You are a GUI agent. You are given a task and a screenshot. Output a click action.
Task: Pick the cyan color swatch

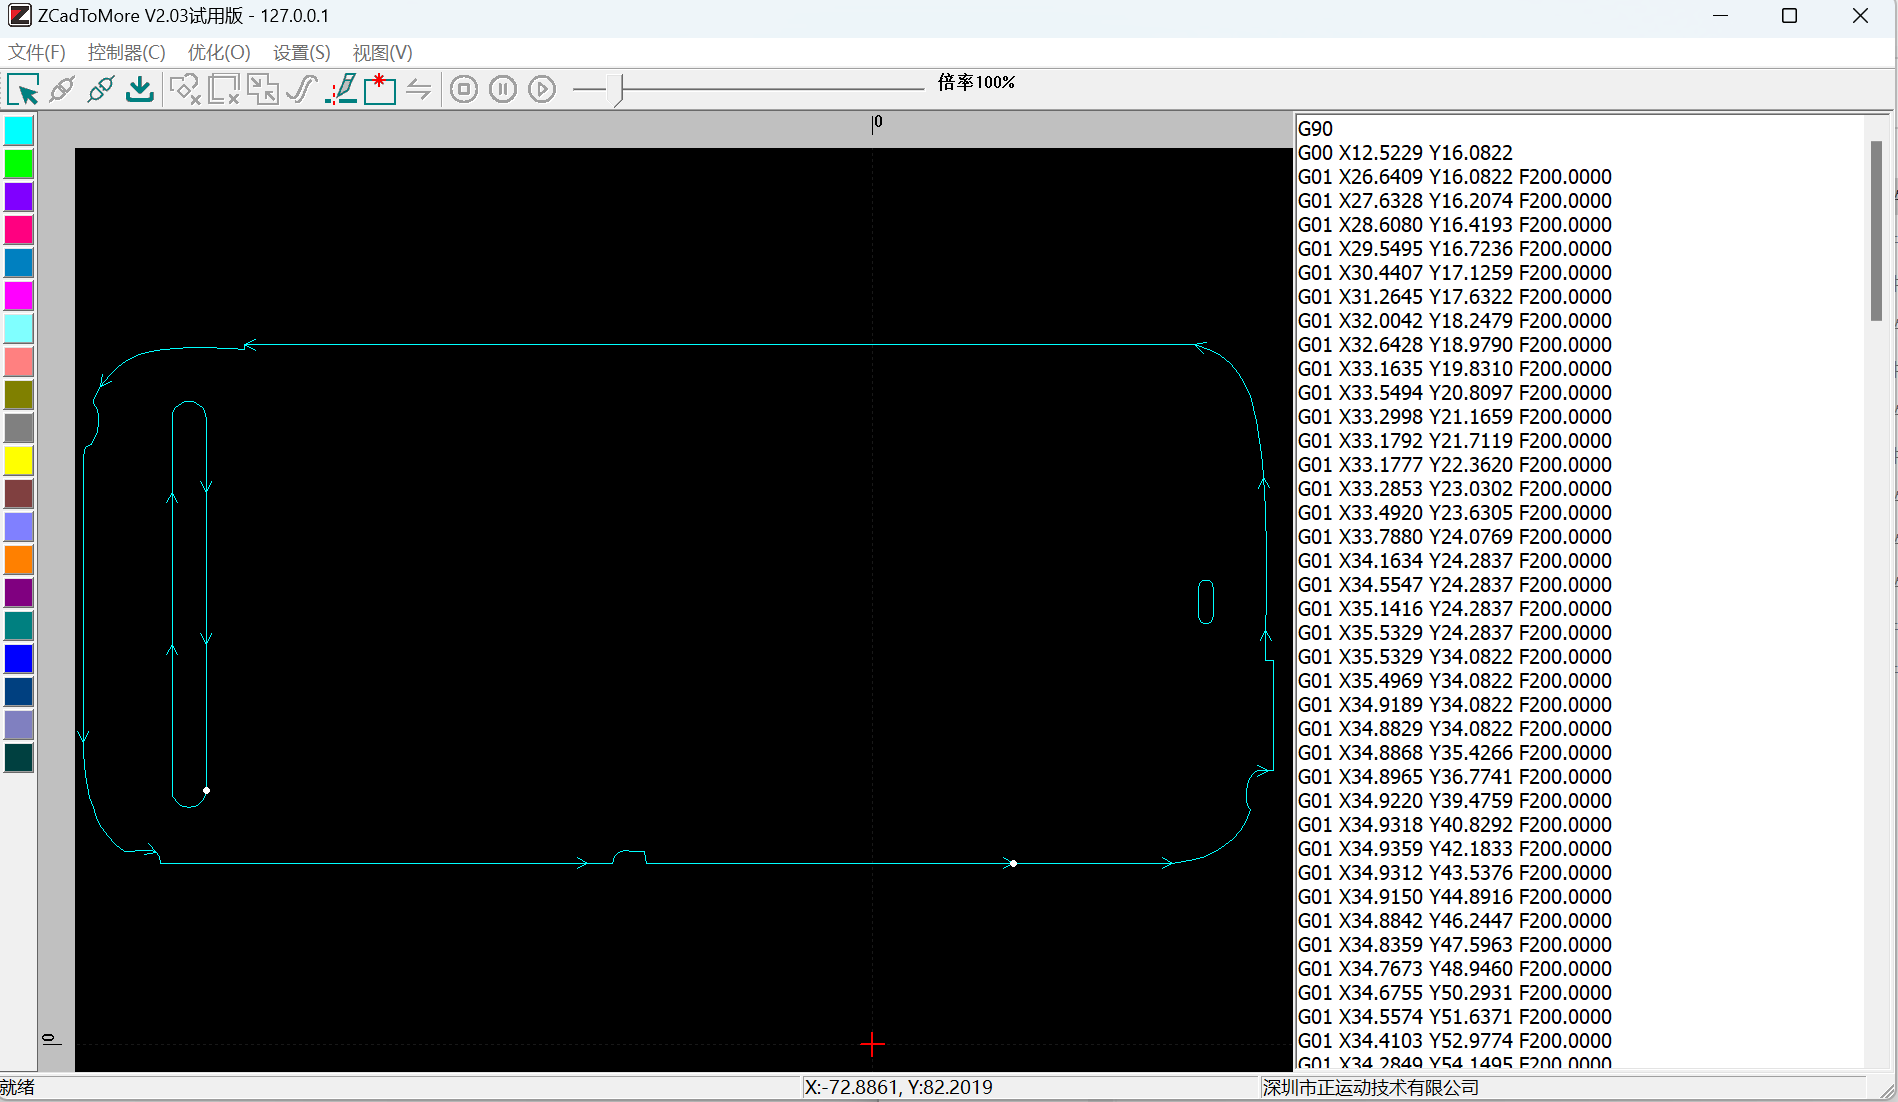coord(19,131)
